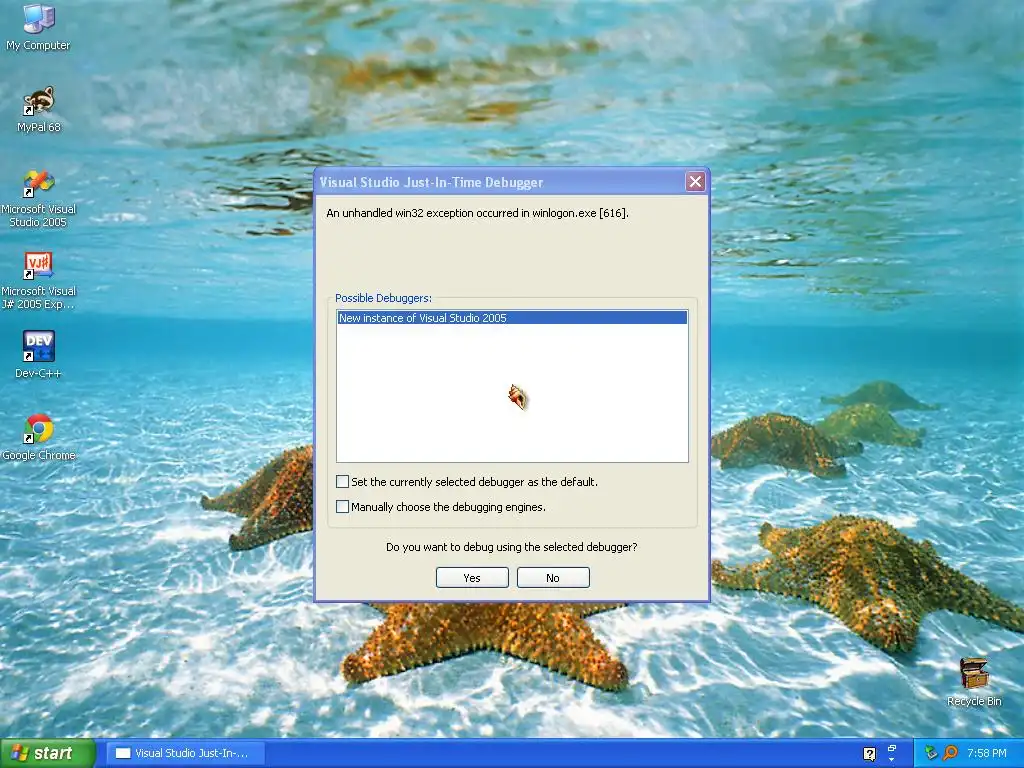1024x768 pixels.
Task: Activate Visual Studio Just-In-Time taskbar button
Action: pyautogui.click(x=185, y=754)
